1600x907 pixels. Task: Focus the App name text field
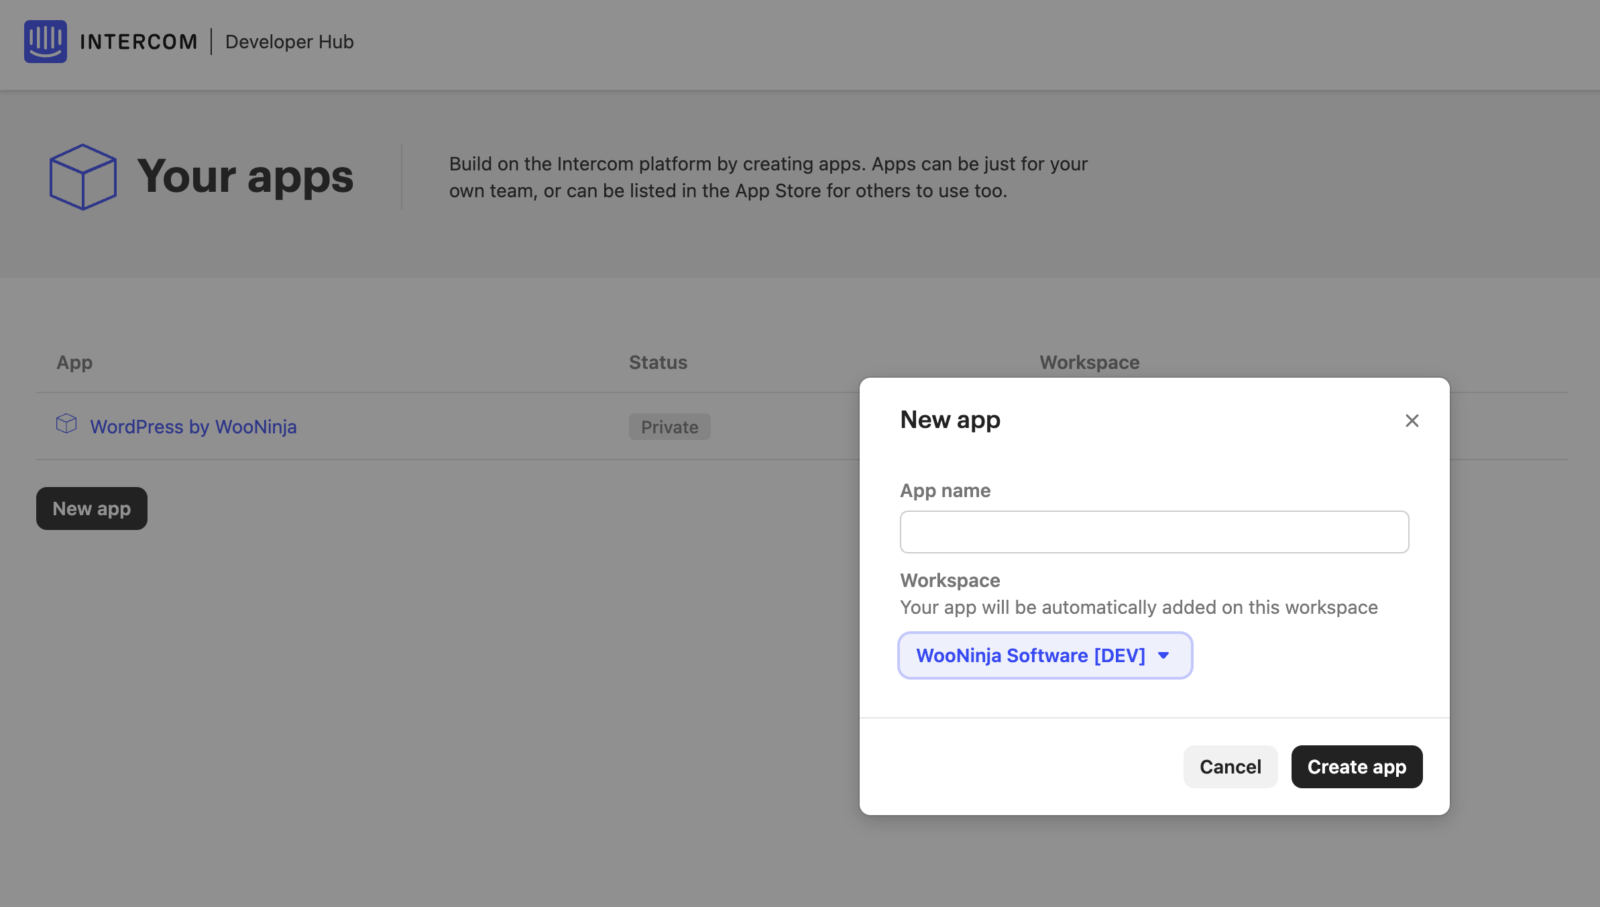(x=1153, y=532)
